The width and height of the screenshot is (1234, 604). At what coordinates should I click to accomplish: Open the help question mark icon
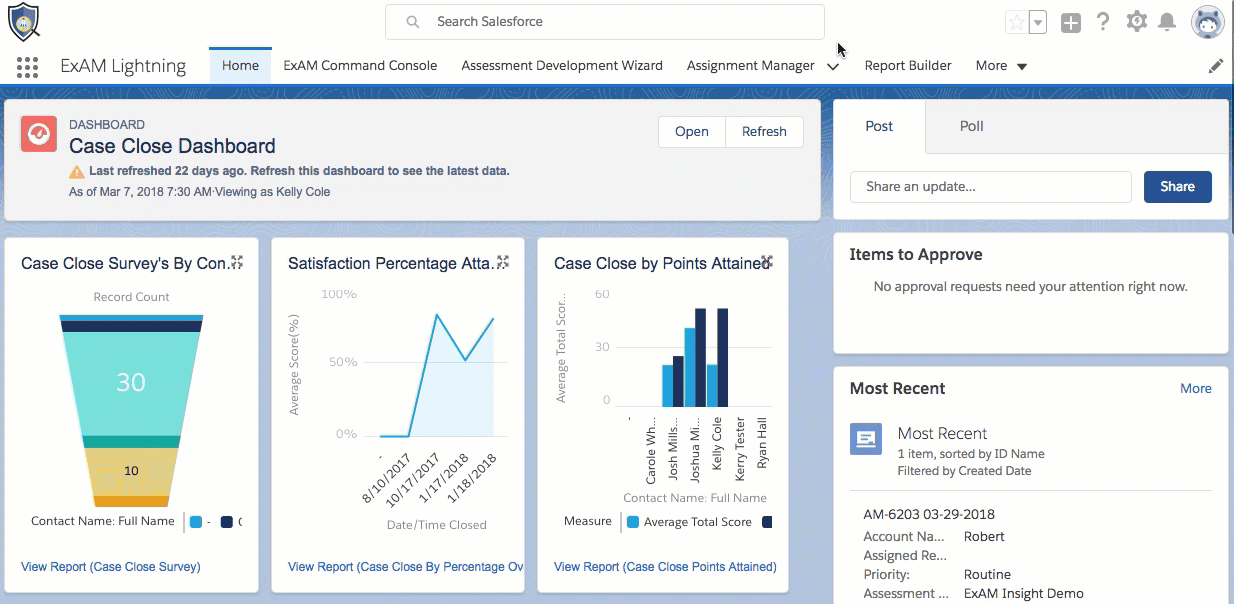(x=1103, y=22)
